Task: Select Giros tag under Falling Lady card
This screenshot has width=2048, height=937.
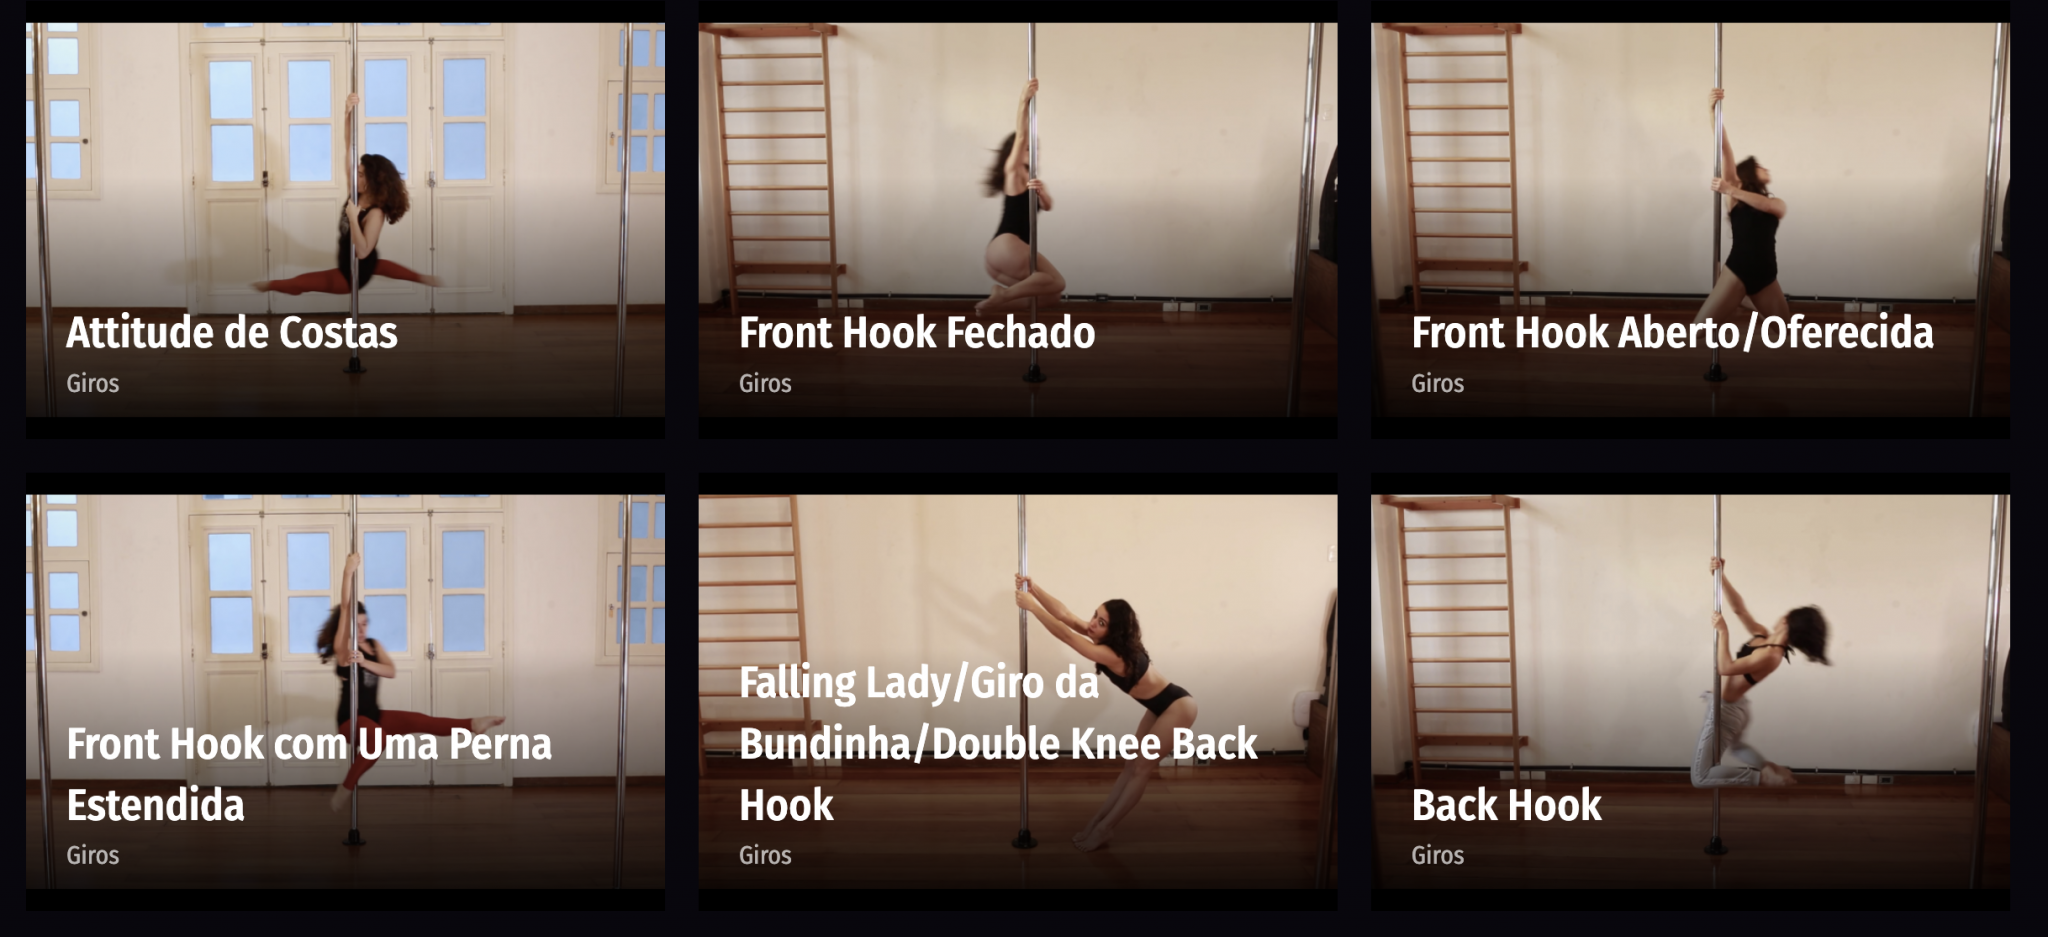Action: click(765, 856)
